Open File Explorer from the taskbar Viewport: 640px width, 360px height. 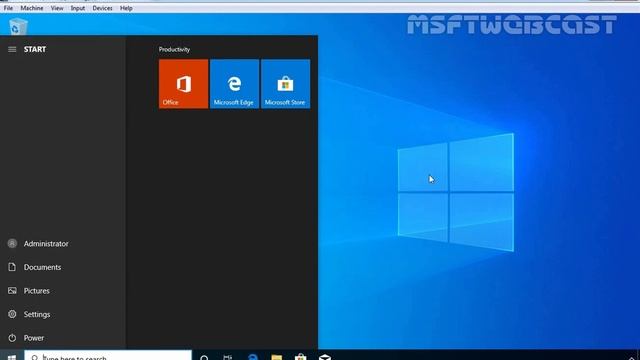tap(277, 356)
